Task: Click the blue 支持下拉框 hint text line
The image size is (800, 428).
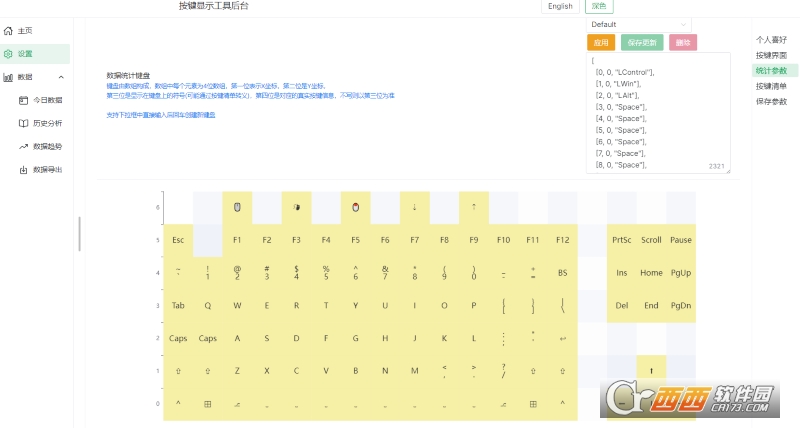Action: 161,115
